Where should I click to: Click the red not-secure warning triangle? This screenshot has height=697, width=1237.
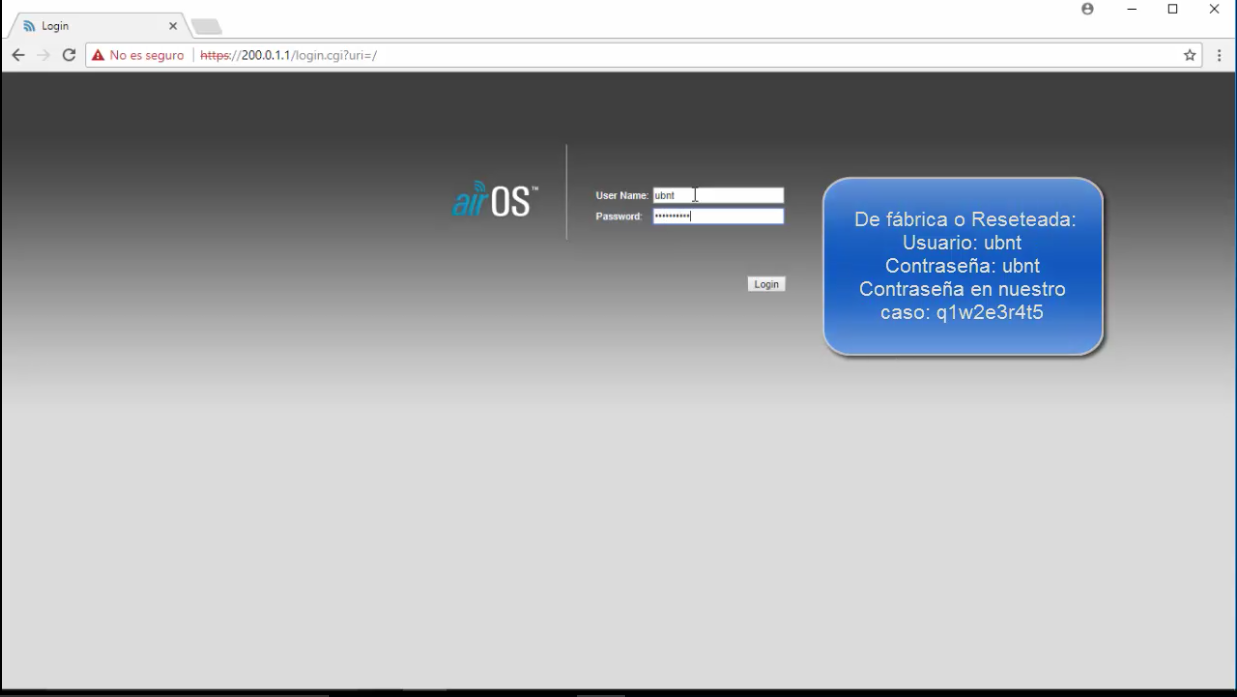click(x=98, y=56)
